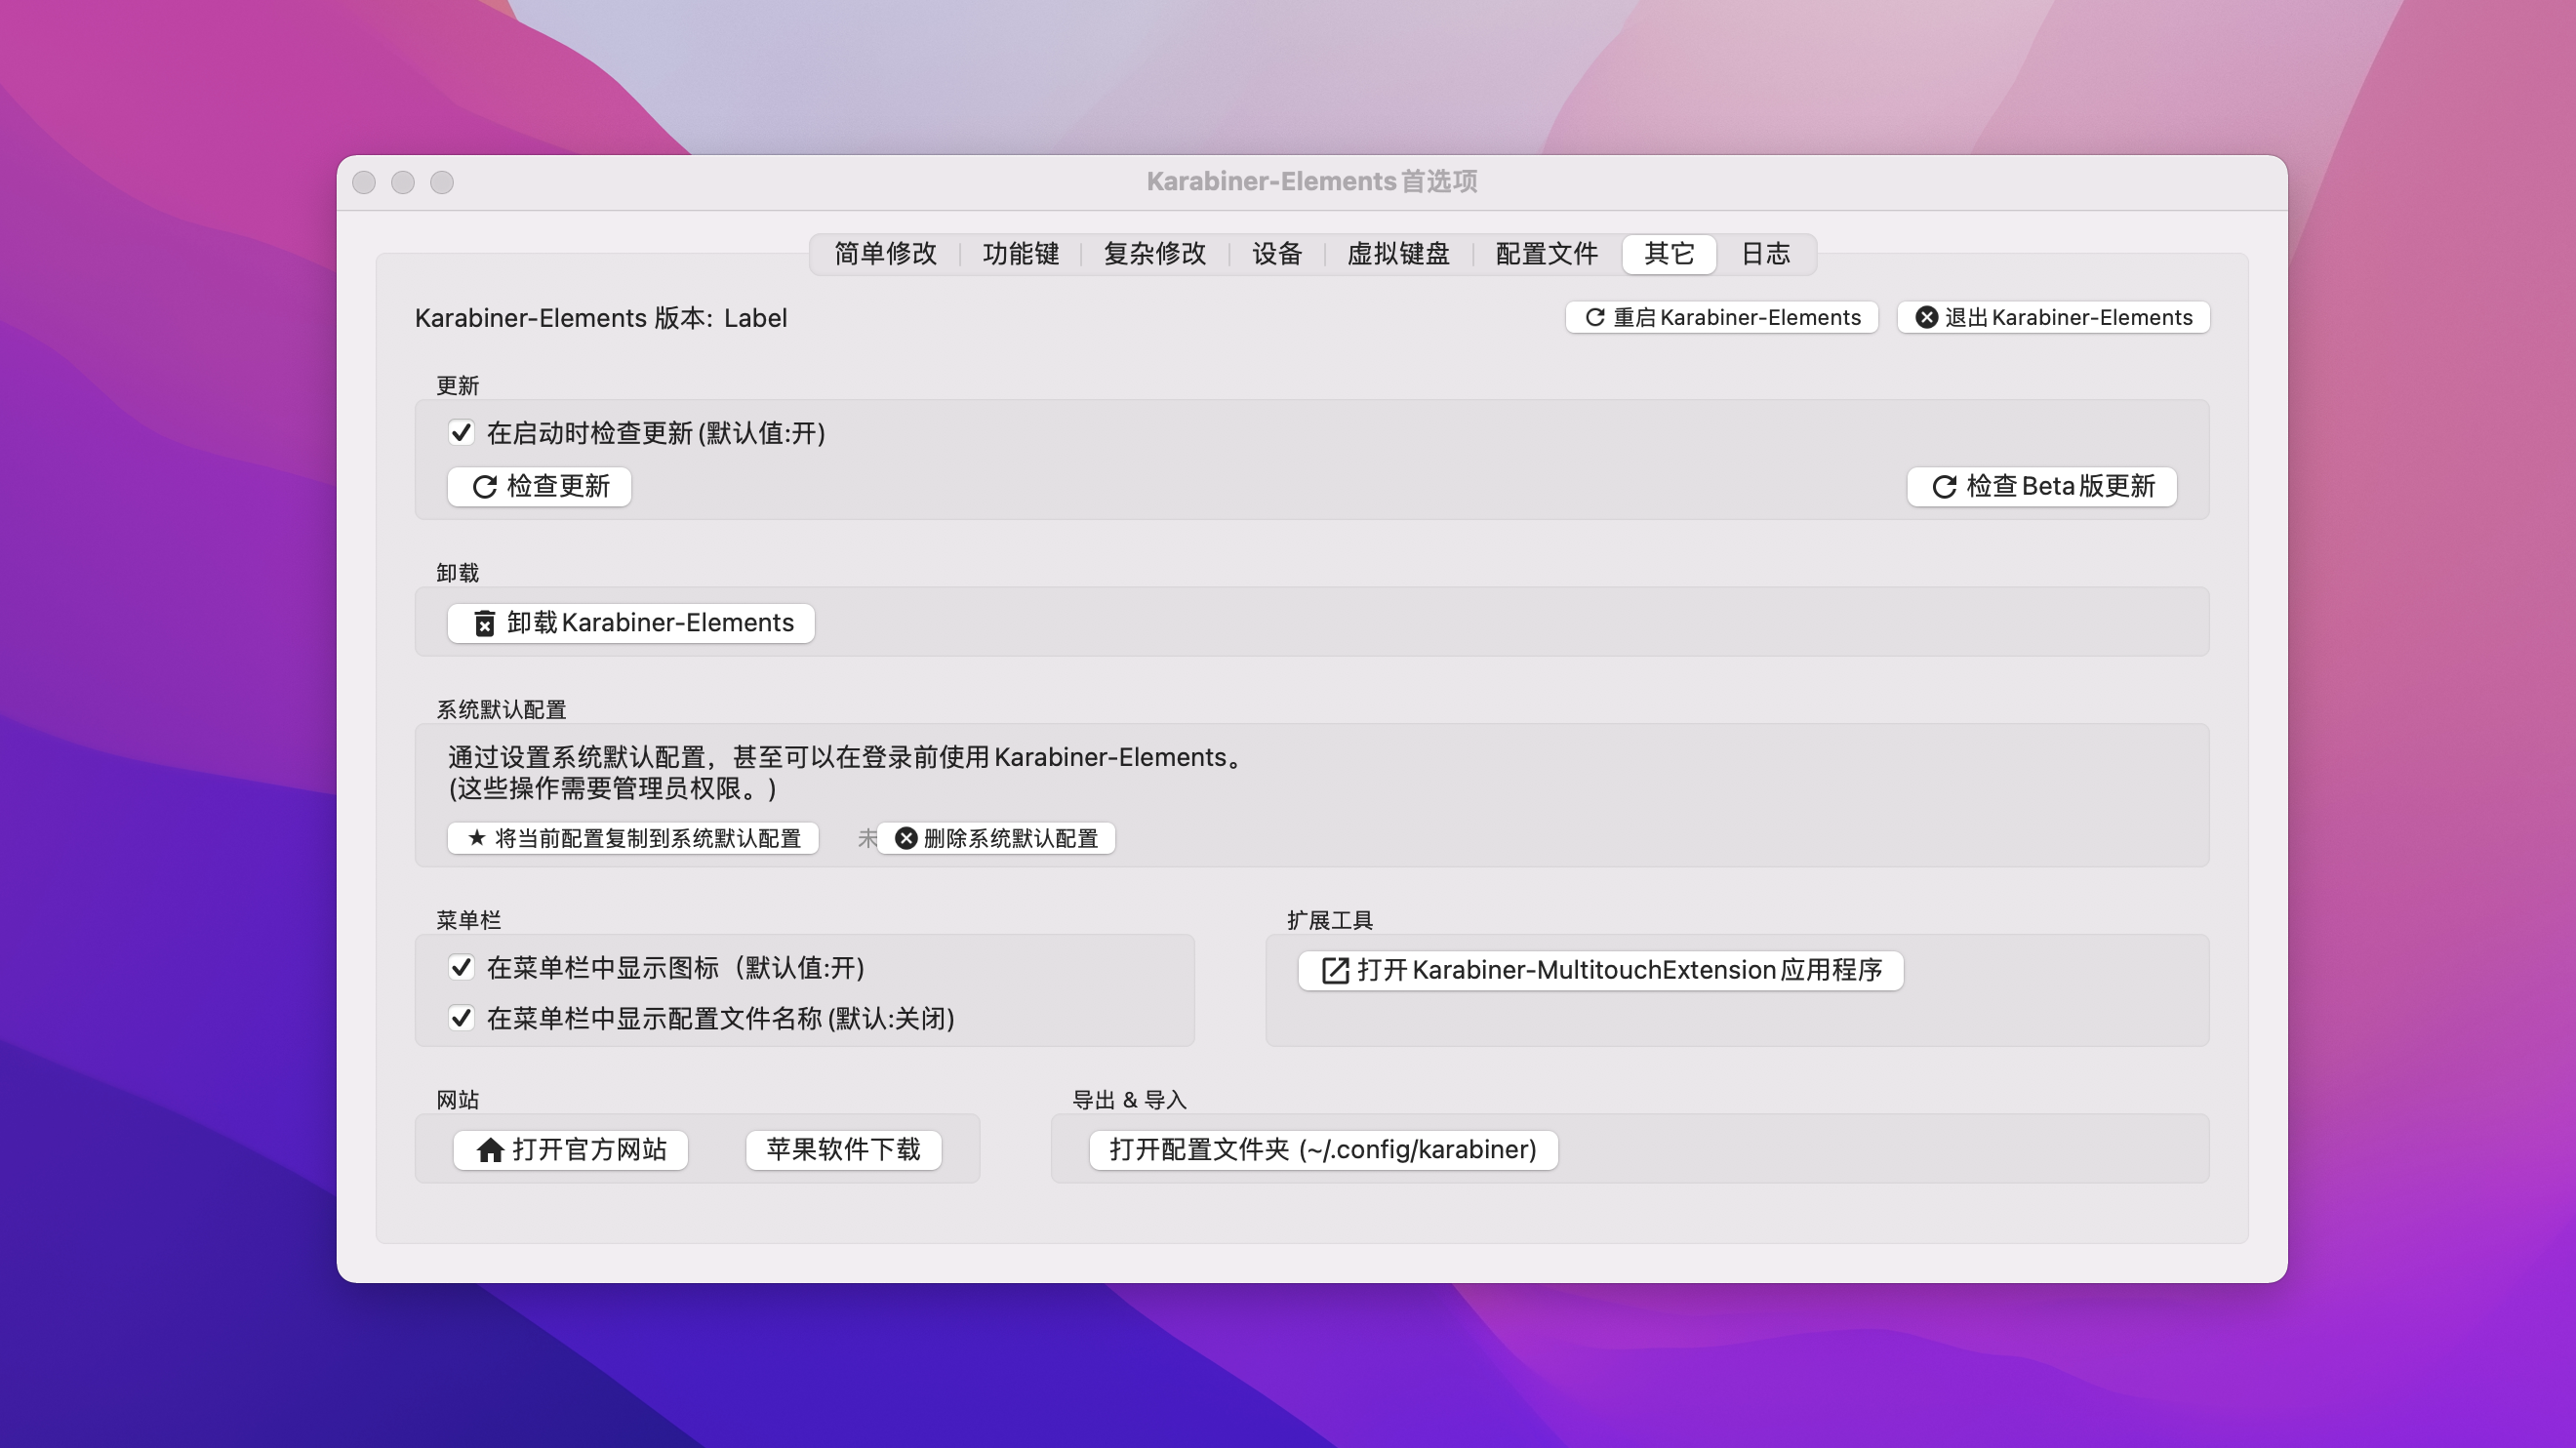Click the house icon on 打开官方网站
Viewport: 2576px width, 1448px height.
[x=490, y=1150]
